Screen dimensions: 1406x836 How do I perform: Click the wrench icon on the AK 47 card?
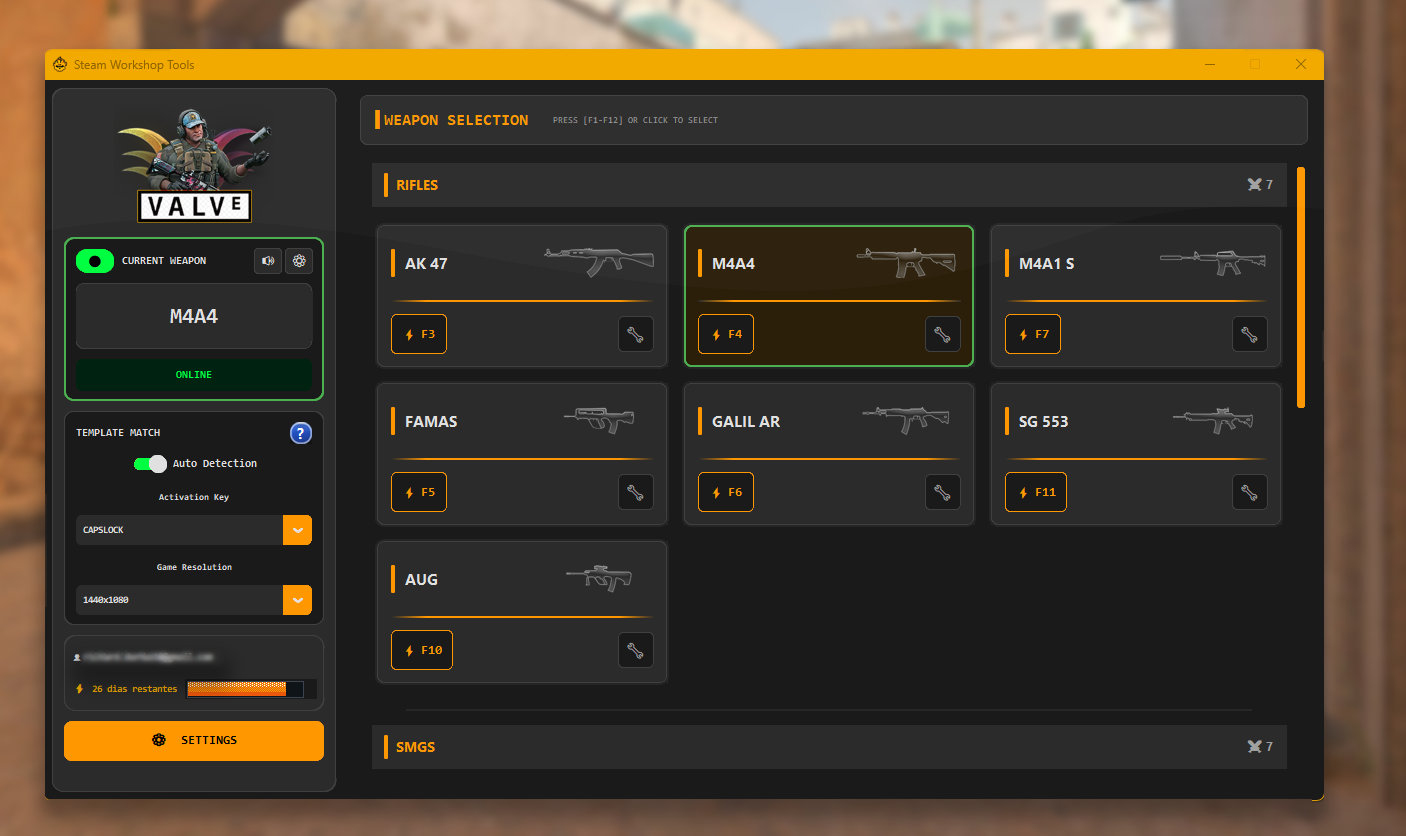(635, 334)
